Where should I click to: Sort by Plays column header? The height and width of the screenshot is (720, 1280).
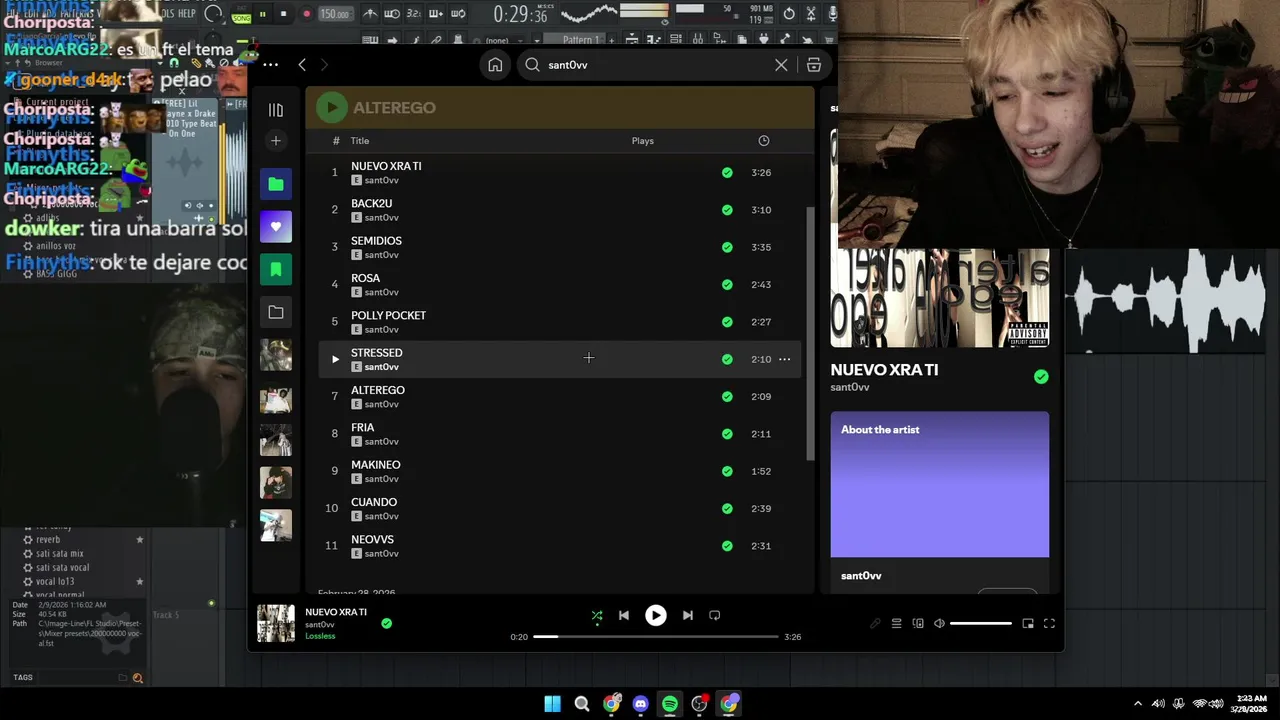643,141
